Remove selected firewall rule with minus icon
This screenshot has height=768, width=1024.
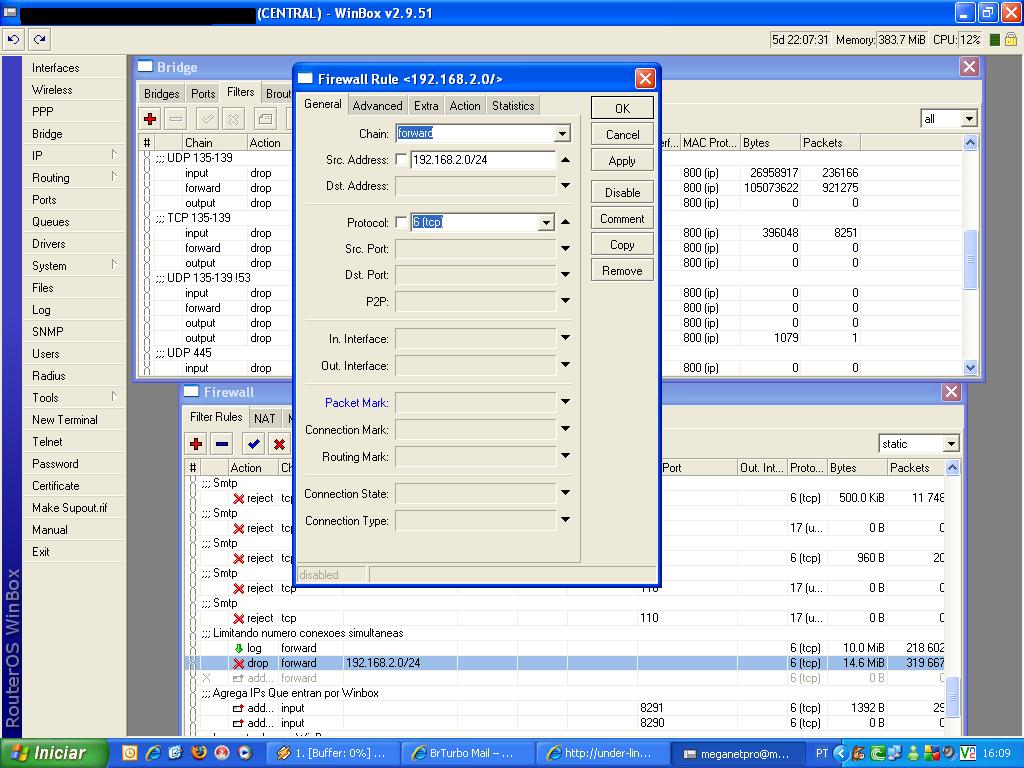point(222,444)
